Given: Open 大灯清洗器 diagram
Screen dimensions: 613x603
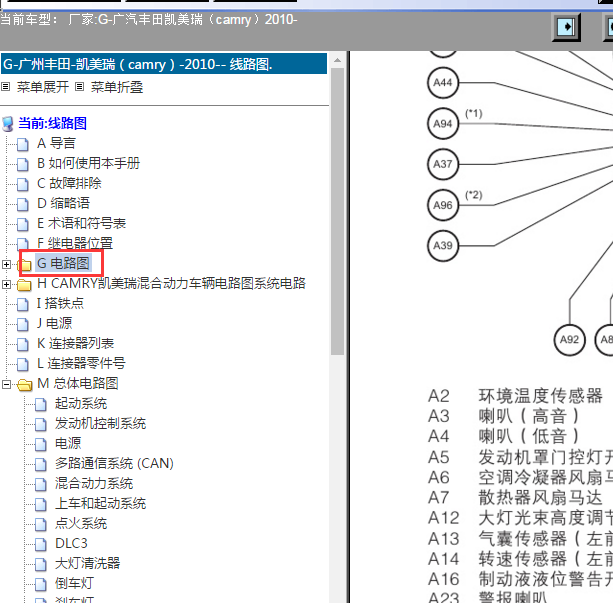Looking at the screenshot, I should point(87,563).
